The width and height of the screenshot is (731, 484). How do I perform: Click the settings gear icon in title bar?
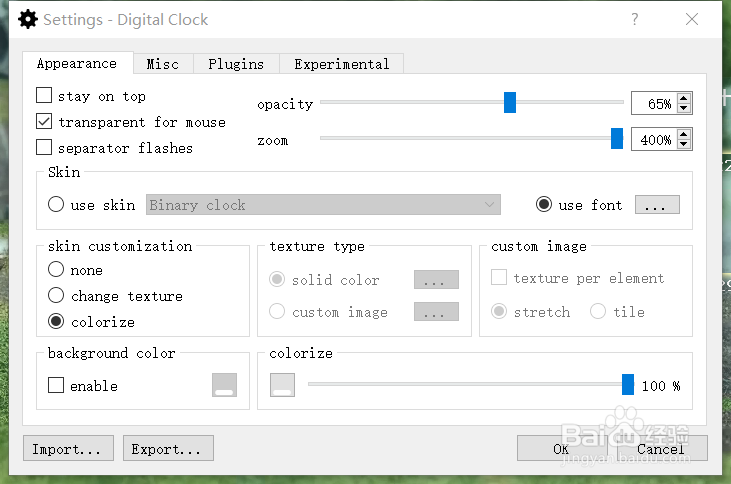coord(28,19)
